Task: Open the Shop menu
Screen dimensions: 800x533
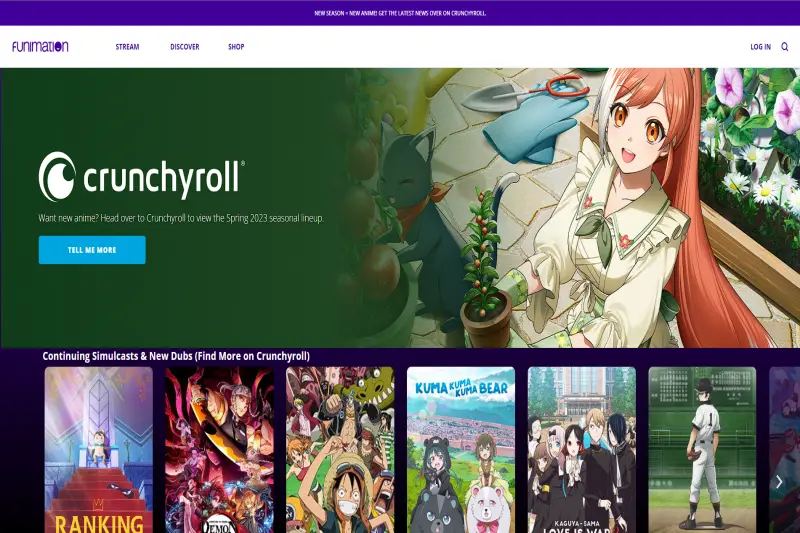Action: pos(236,46)
